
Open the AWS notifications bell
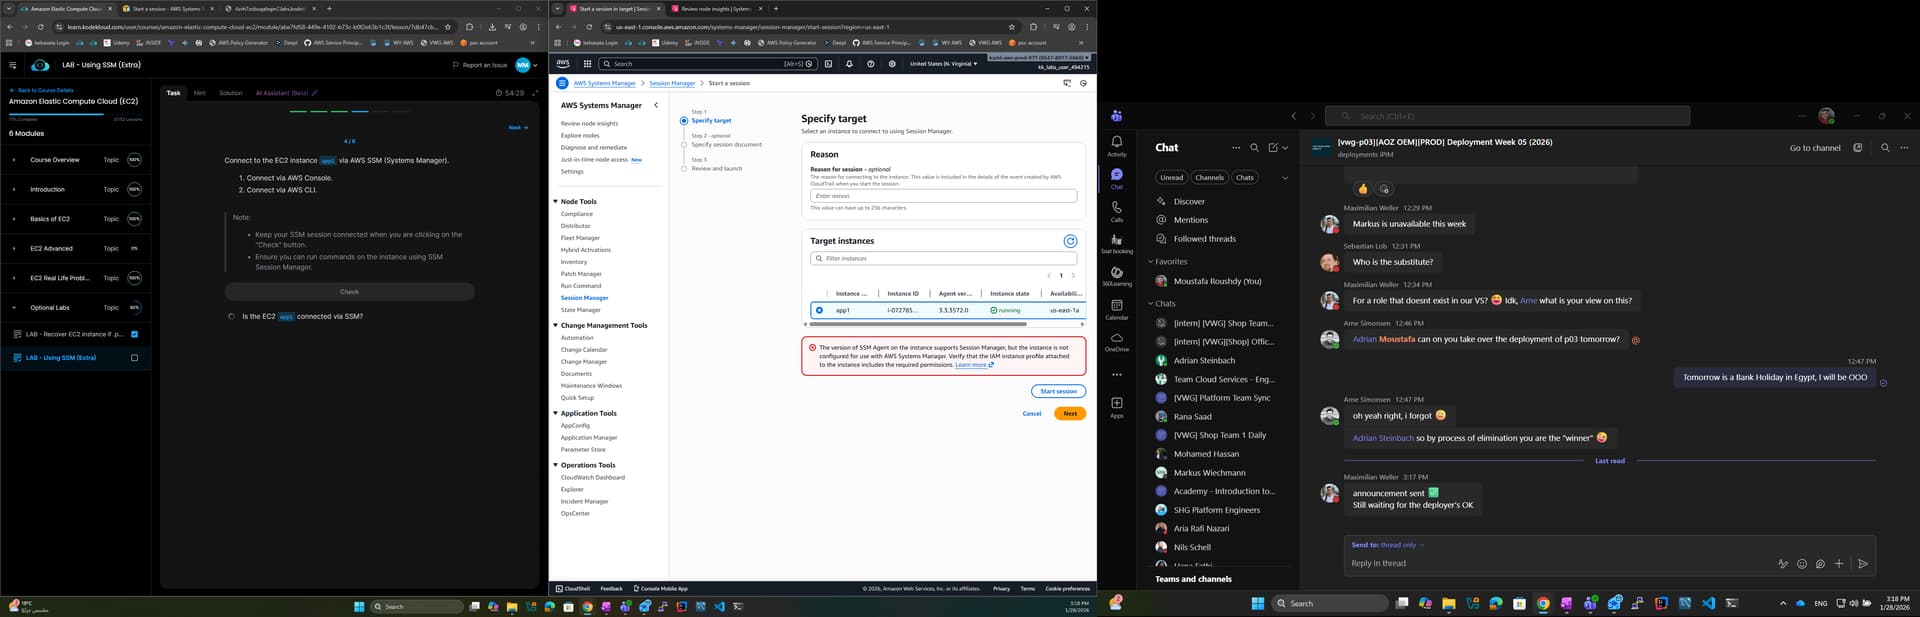(x=849, y=64)
